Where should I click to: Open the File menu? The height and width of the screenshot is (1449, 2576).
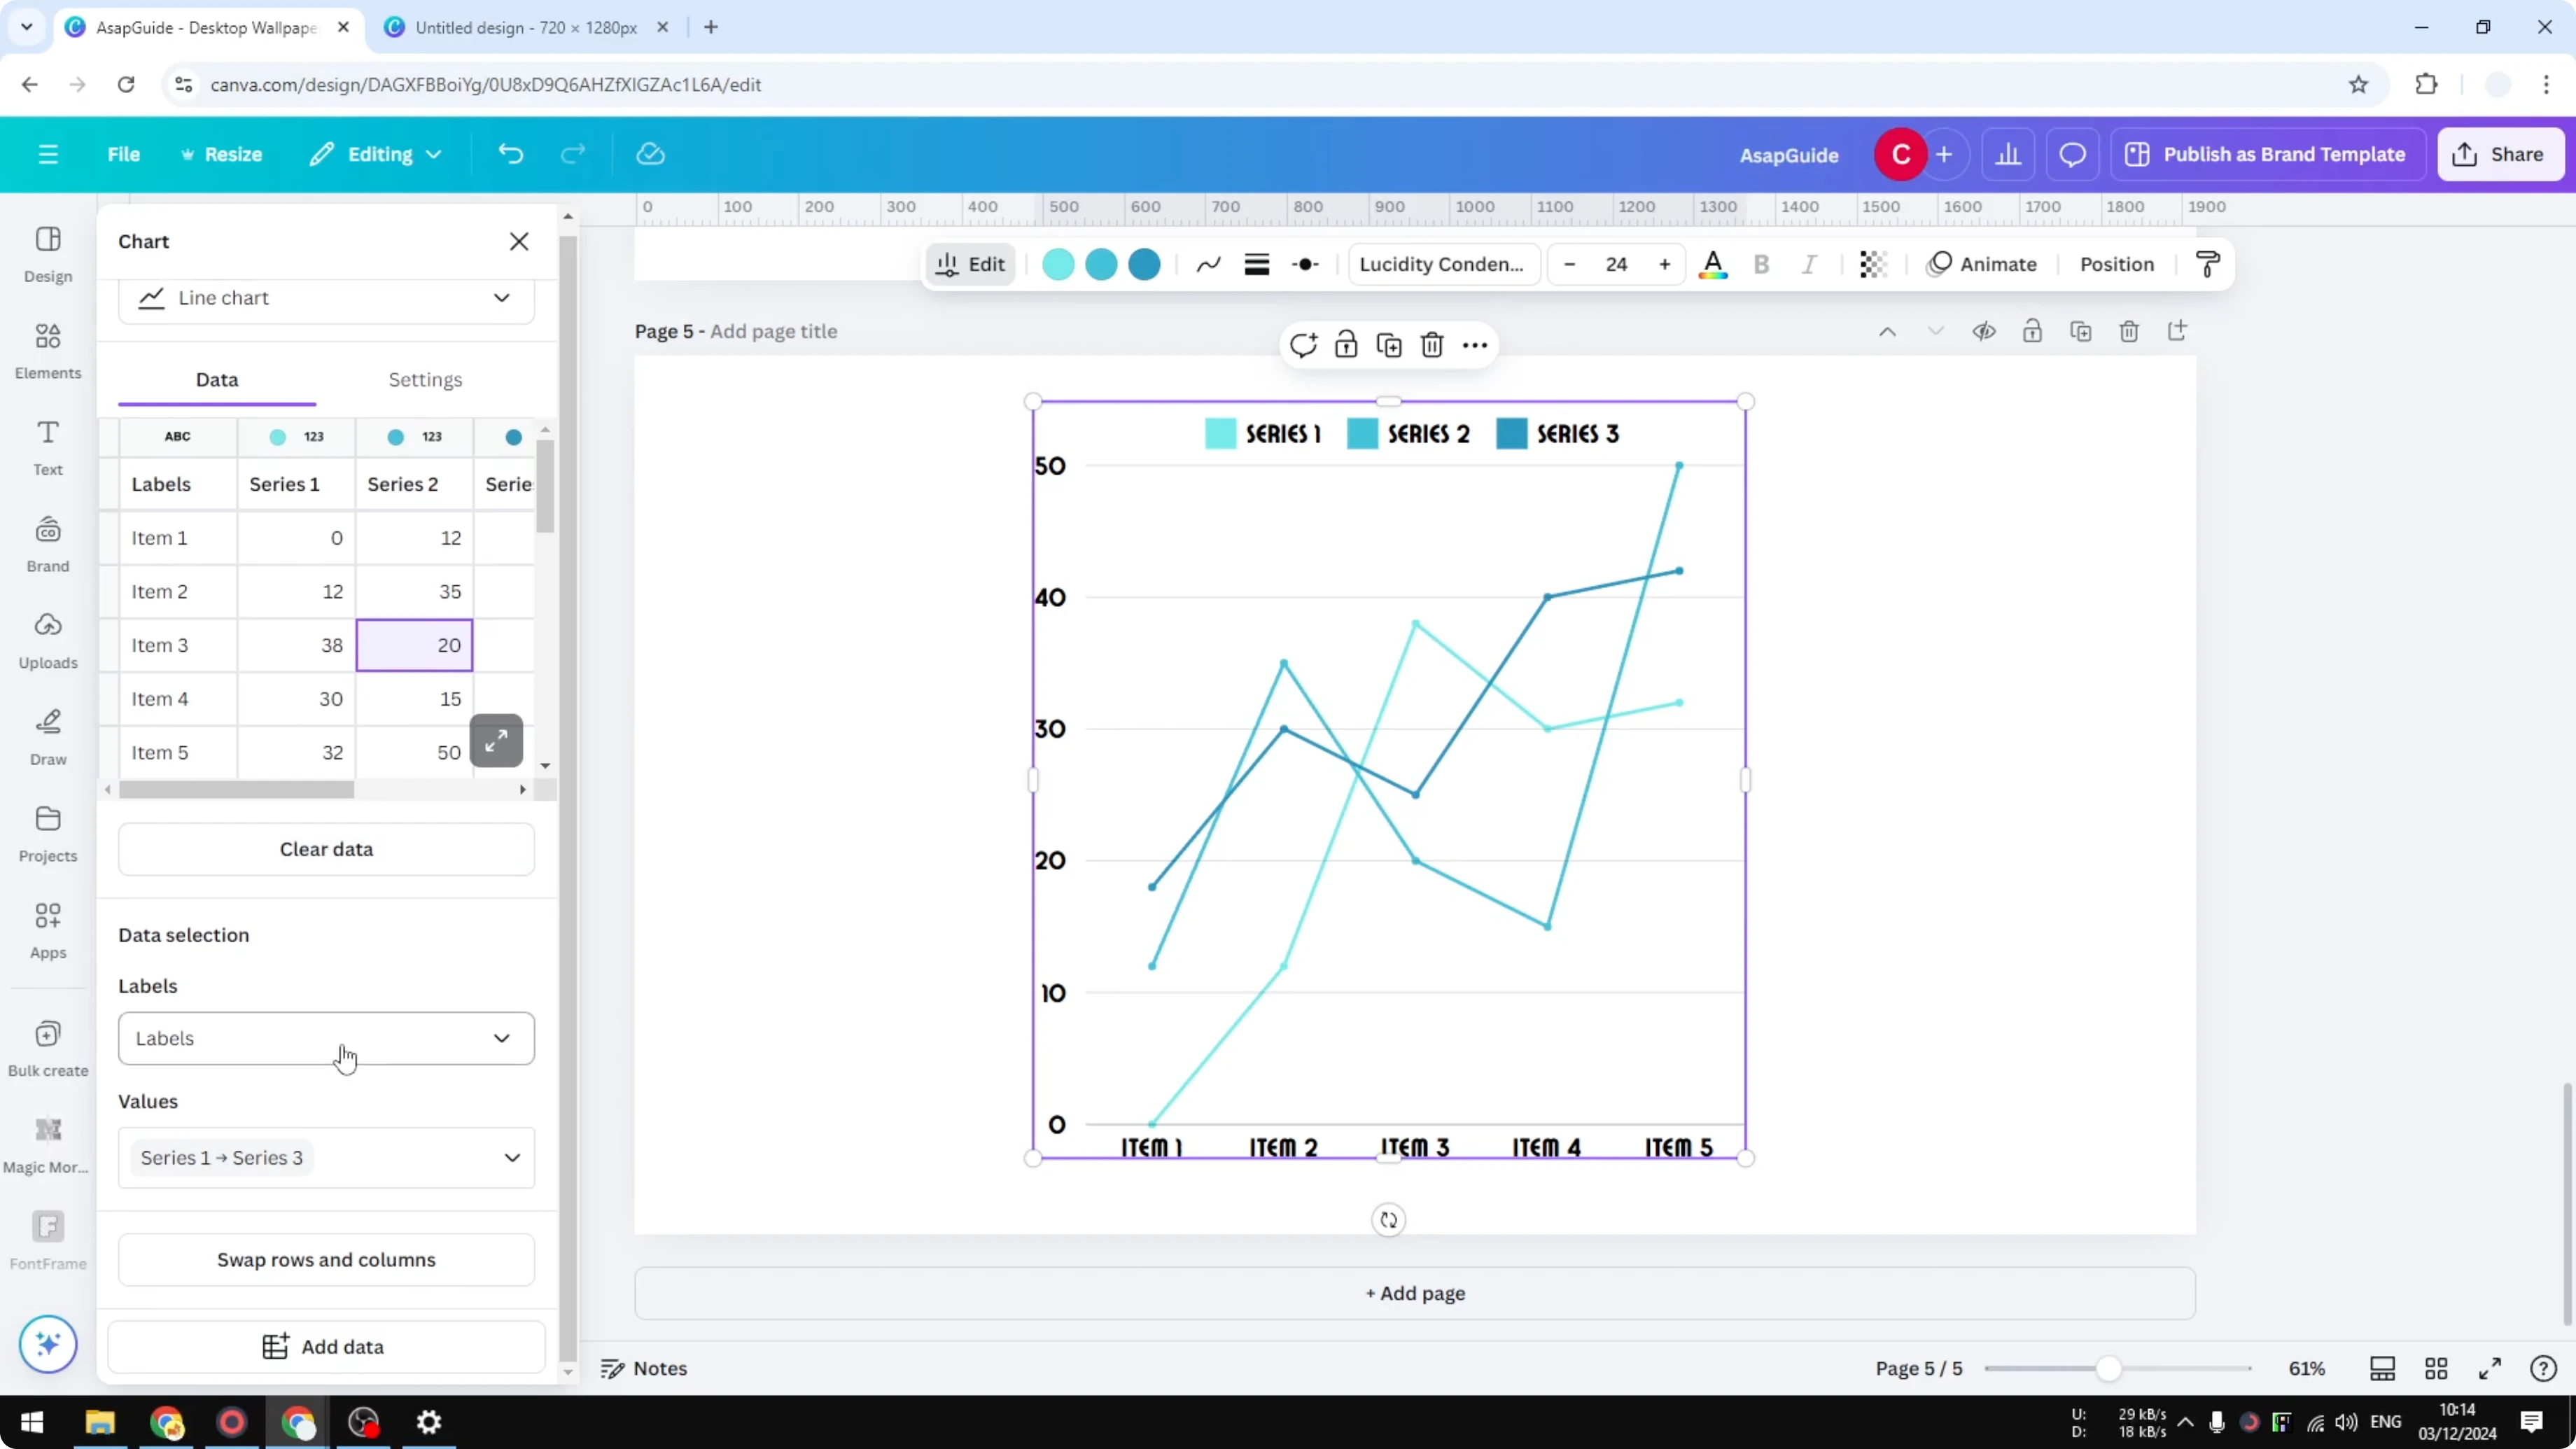pos(124,154)
